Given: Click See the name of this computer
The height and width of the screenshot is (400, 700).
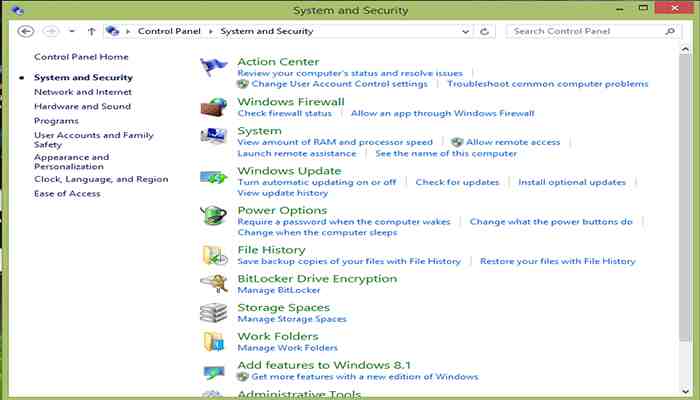Looking at the screenshot, I should click(446, 154).
